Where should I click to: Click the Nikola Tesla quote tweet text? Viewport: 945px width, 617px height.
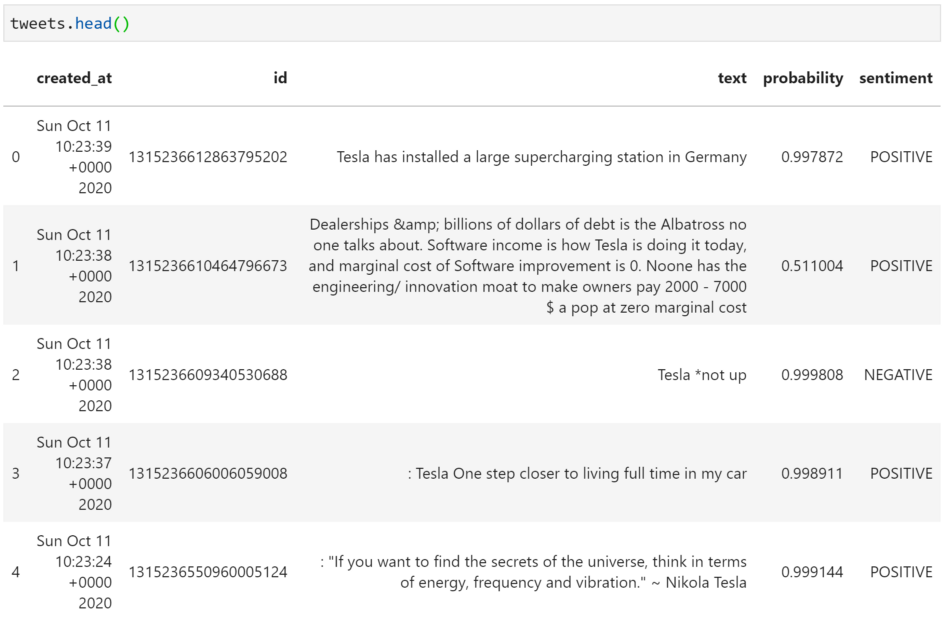click(x=533, y=572)
